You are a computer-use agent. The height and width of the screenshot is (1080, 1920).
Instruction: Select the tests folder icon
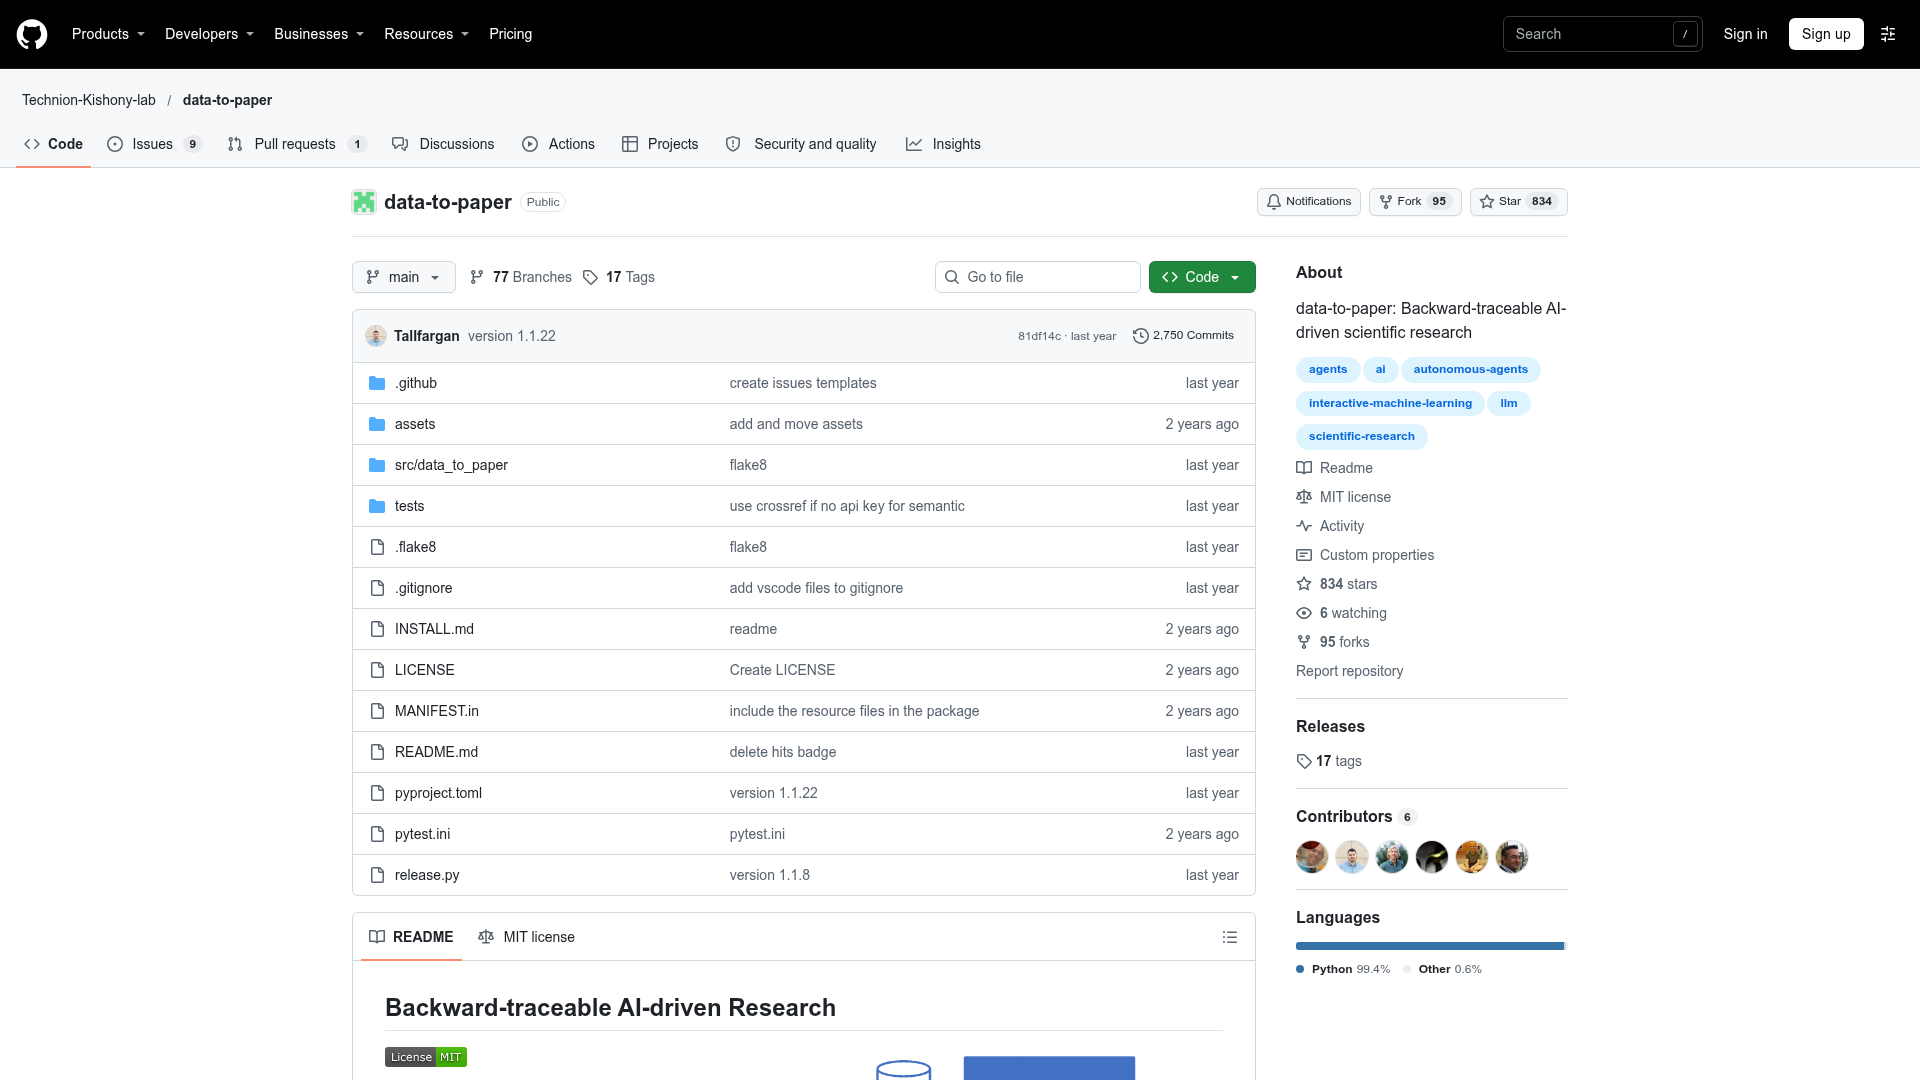377,506
